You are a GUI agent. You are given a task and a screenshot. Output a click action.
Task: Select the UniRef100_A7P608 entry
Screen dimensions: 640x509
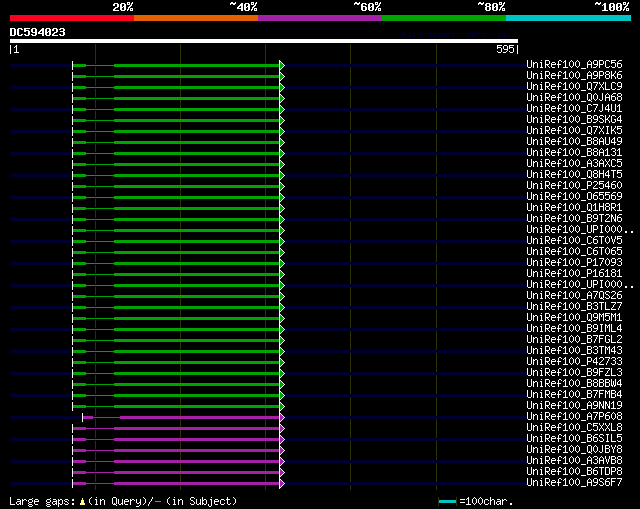(x=574, y=417)
